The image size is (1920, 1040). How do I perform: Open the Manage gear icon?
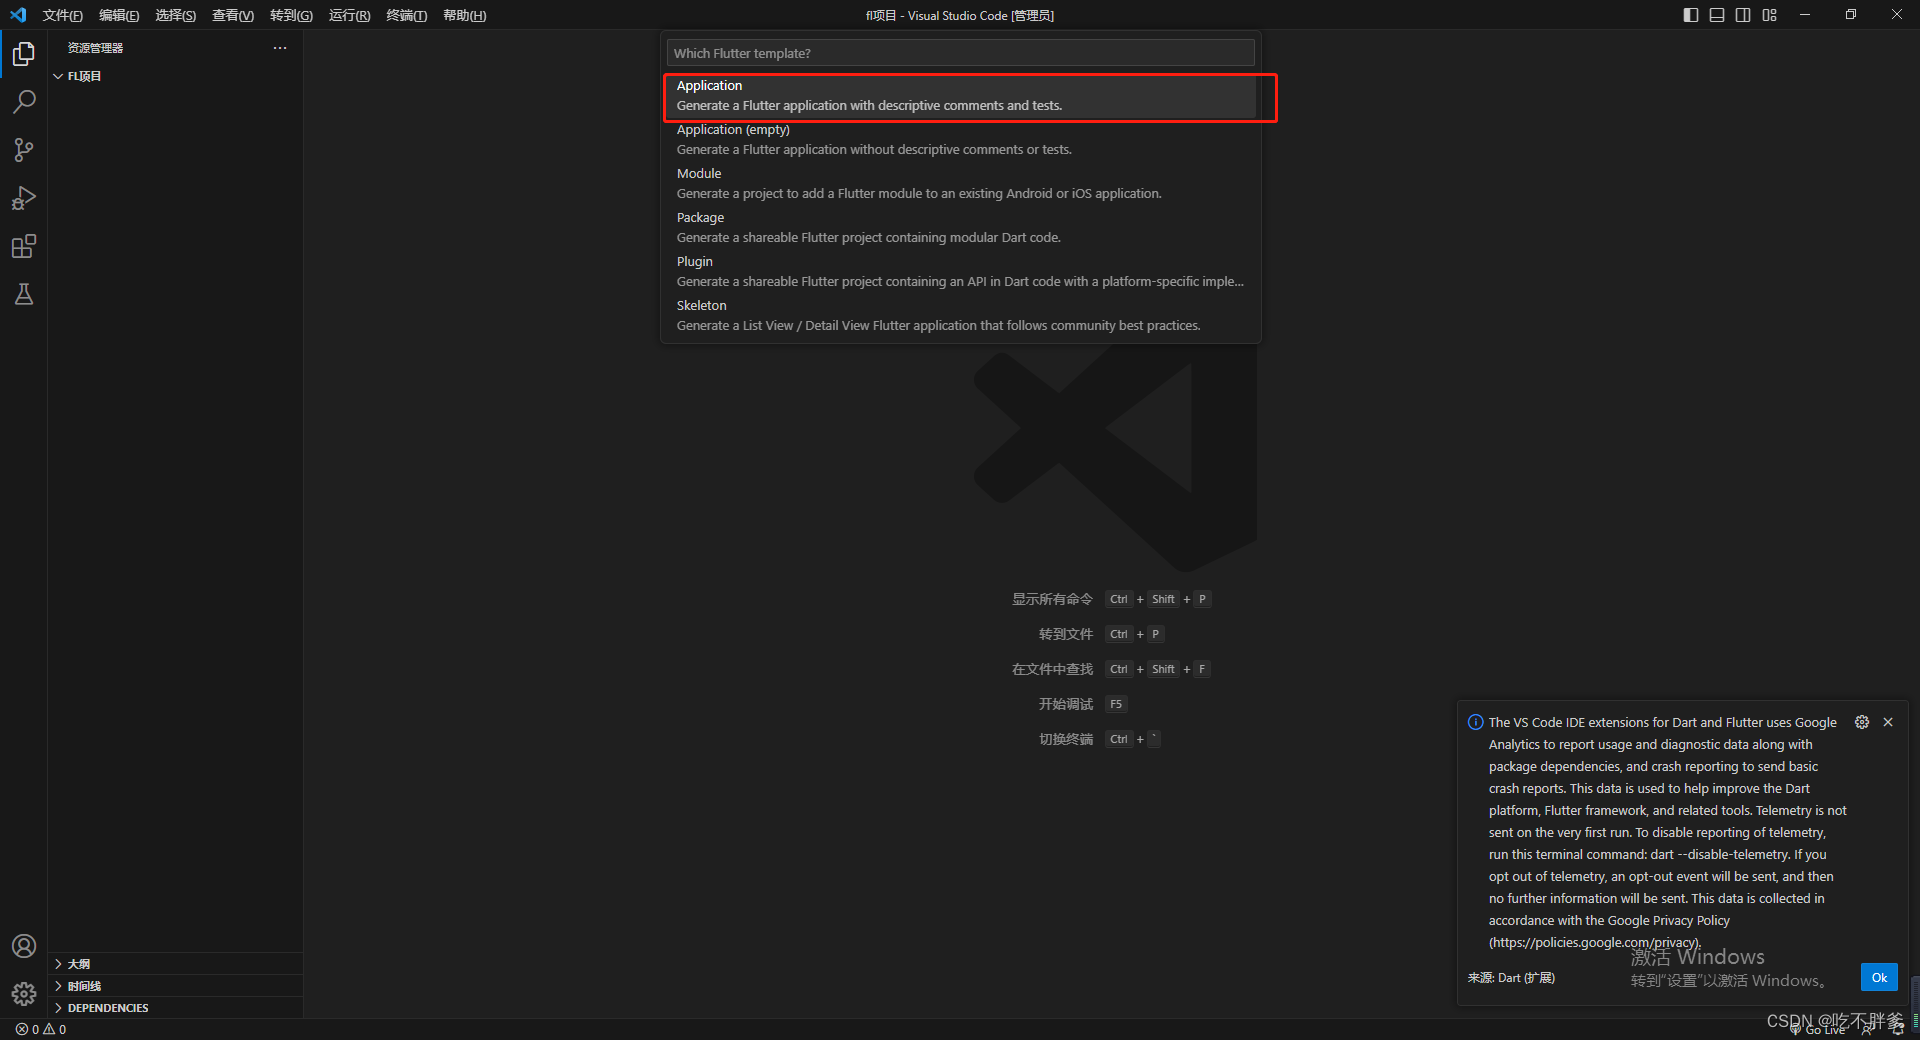(24, 994)
